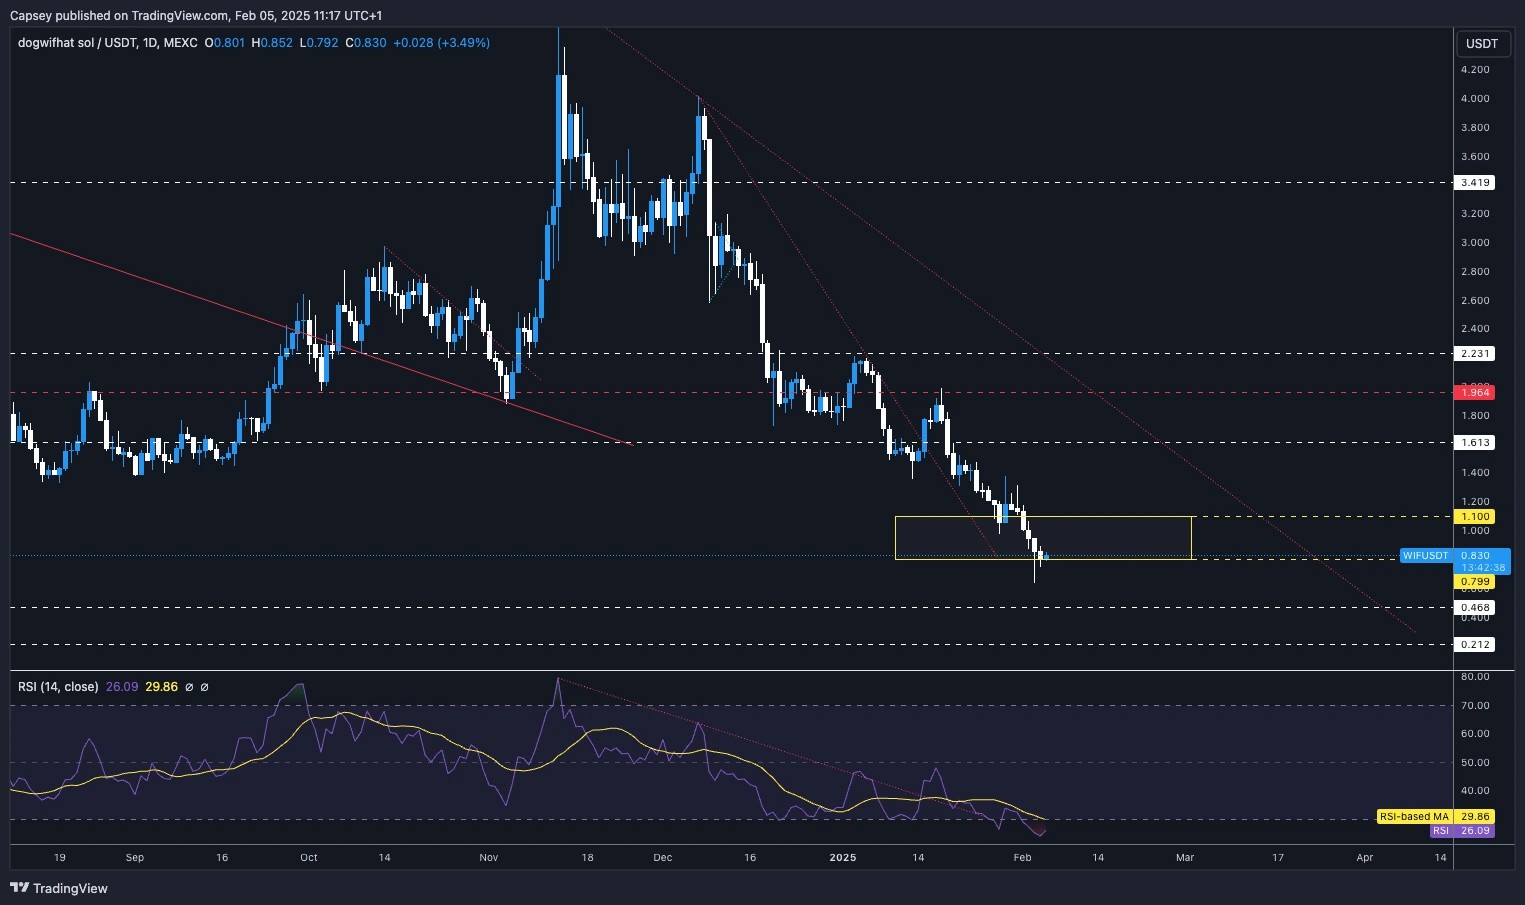Click the +3.49% change value in legend
Screen dimensions: 1525x905
(461, 43)
